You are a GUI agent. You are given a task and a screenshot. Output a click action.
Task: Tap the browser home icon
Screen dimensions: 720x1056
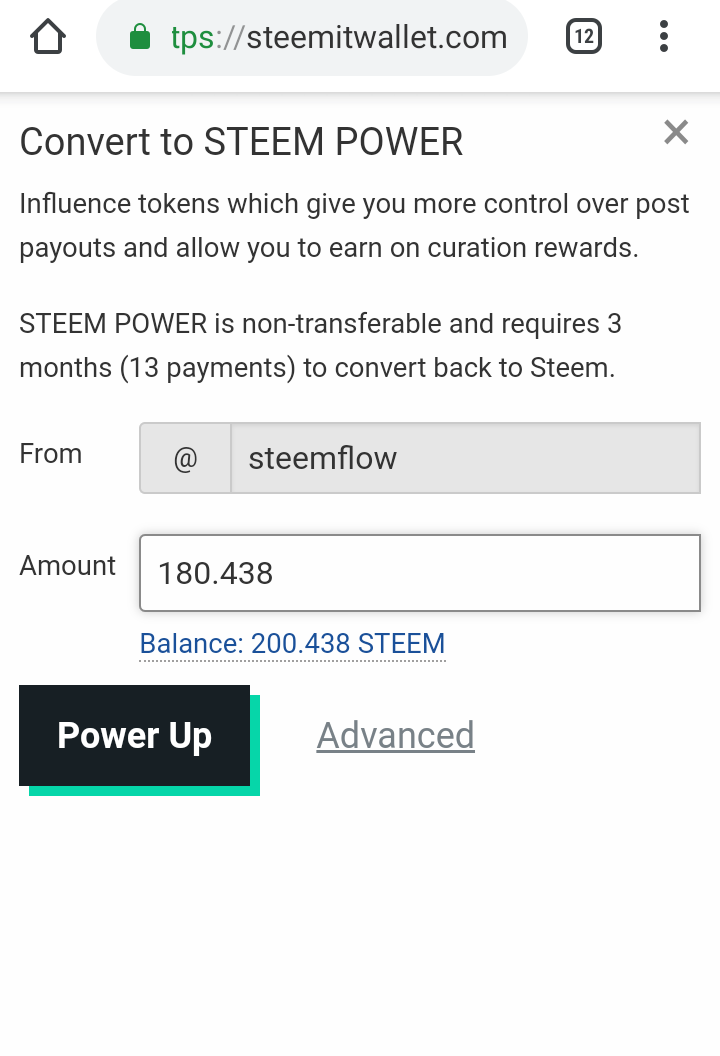click(x=48, y=38)
